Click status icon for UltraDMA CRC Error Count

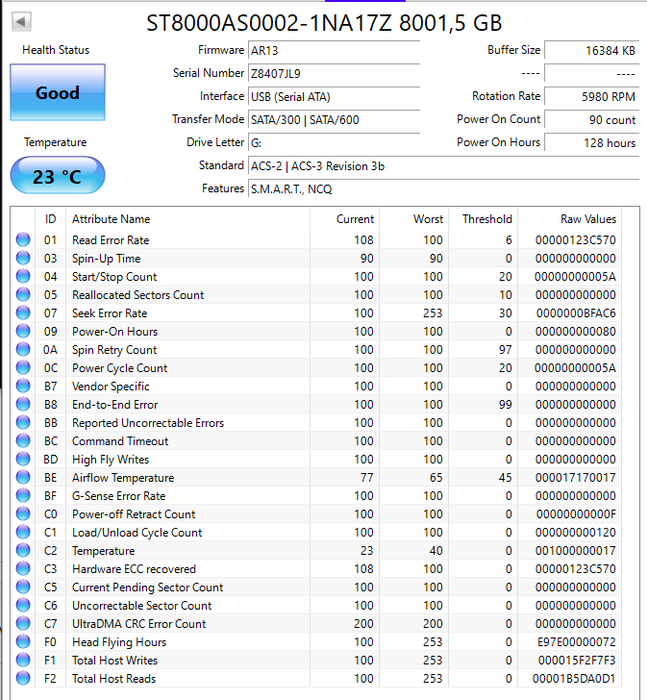pyautogui.click(x=23, y=624)
